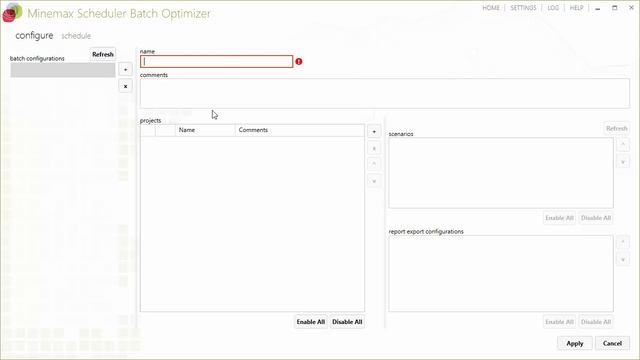Remove project using the x button beside projects
Image resolution: width=640 pixels, height=360 pixels.
(374, 148)
